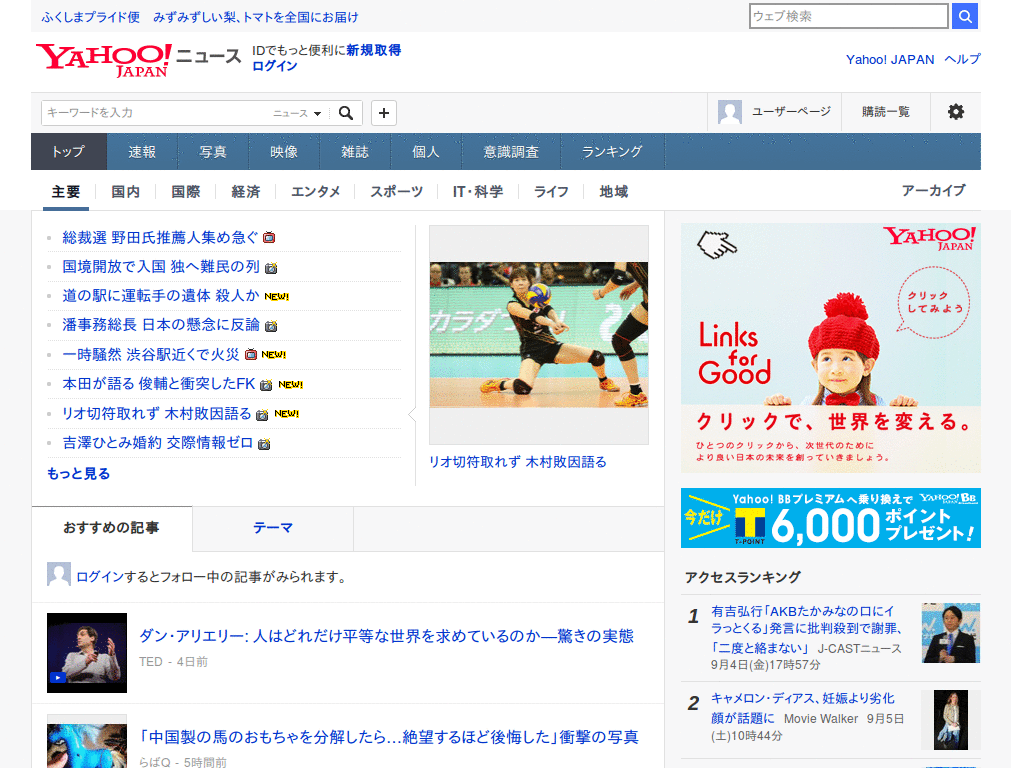Open the ランキング tab
1024x768 pixels.
click(x=613, y=152)
